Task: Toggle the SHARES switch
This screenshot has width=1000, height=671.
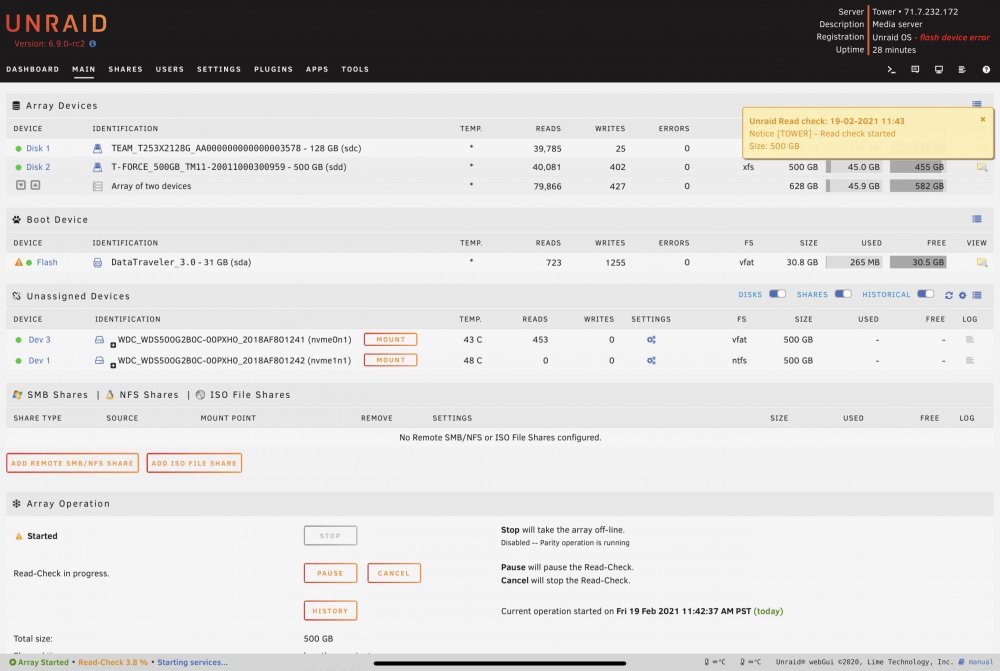Action: click(x=843, y=294)
